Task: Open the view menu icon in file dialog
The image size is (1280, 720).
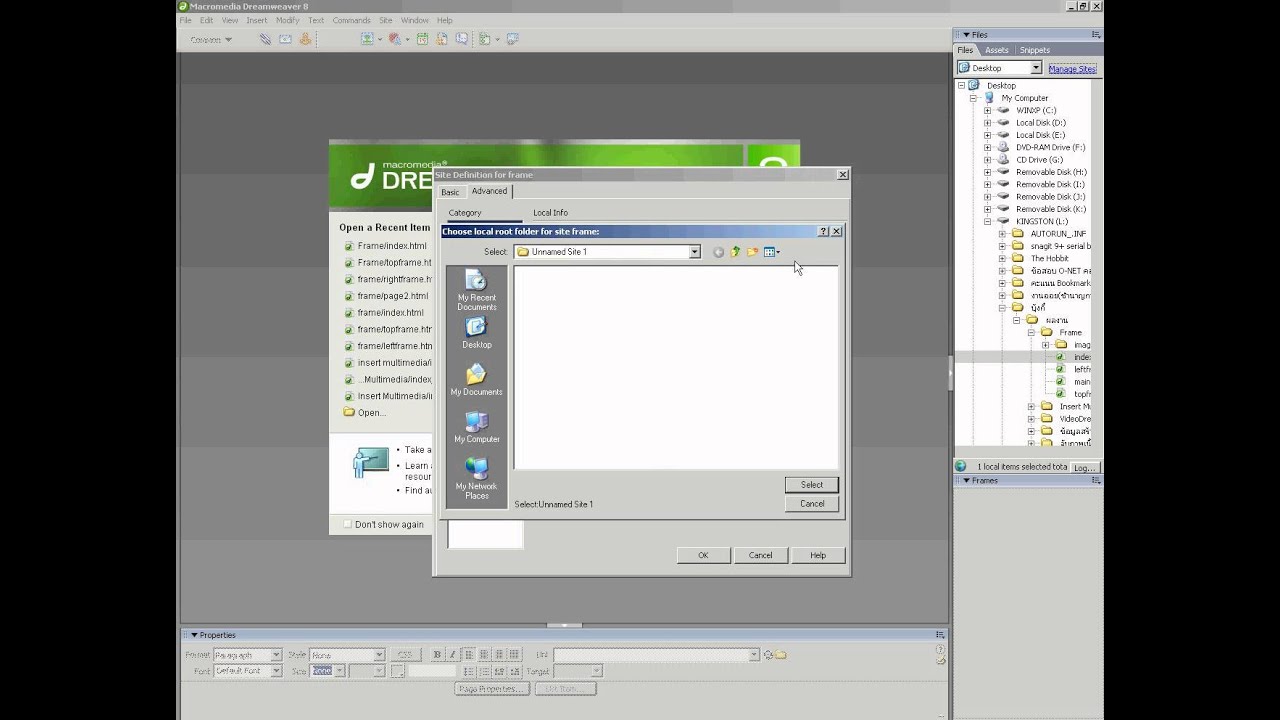Action: pos(771,252)
